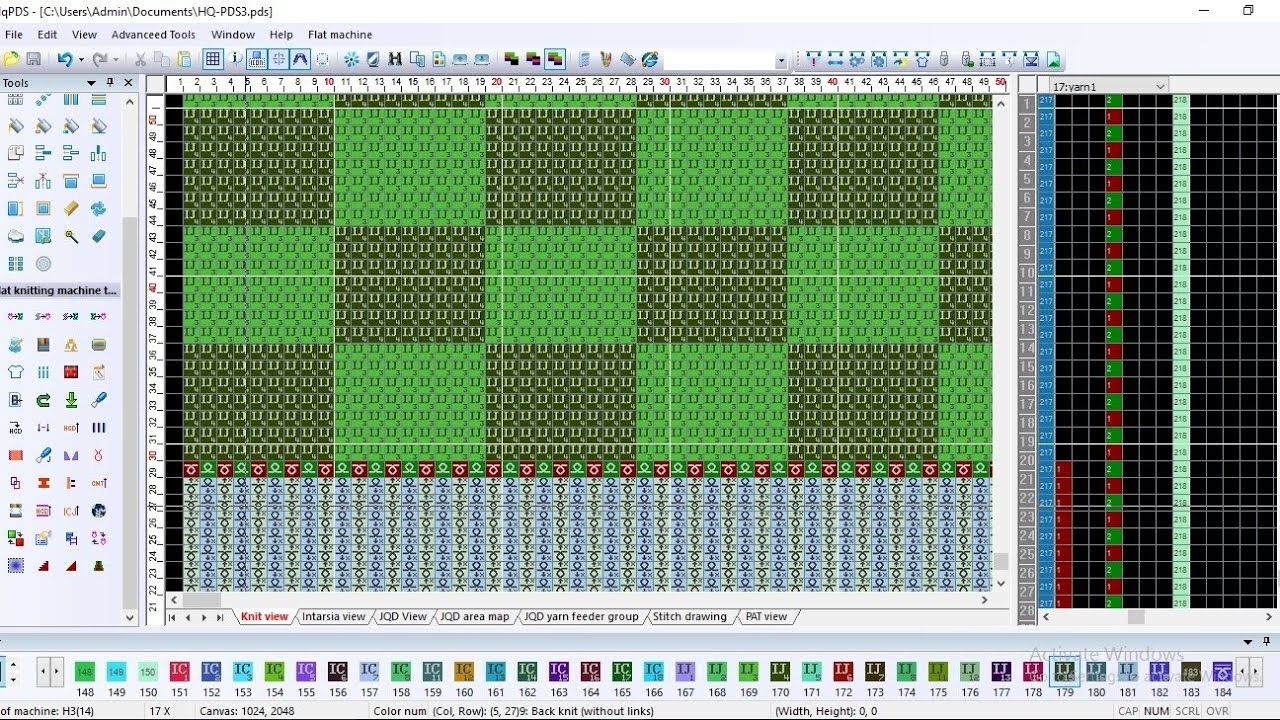Click the machine gear settings icon
This screenshot has height=720, width=1280.
(878, 60)
